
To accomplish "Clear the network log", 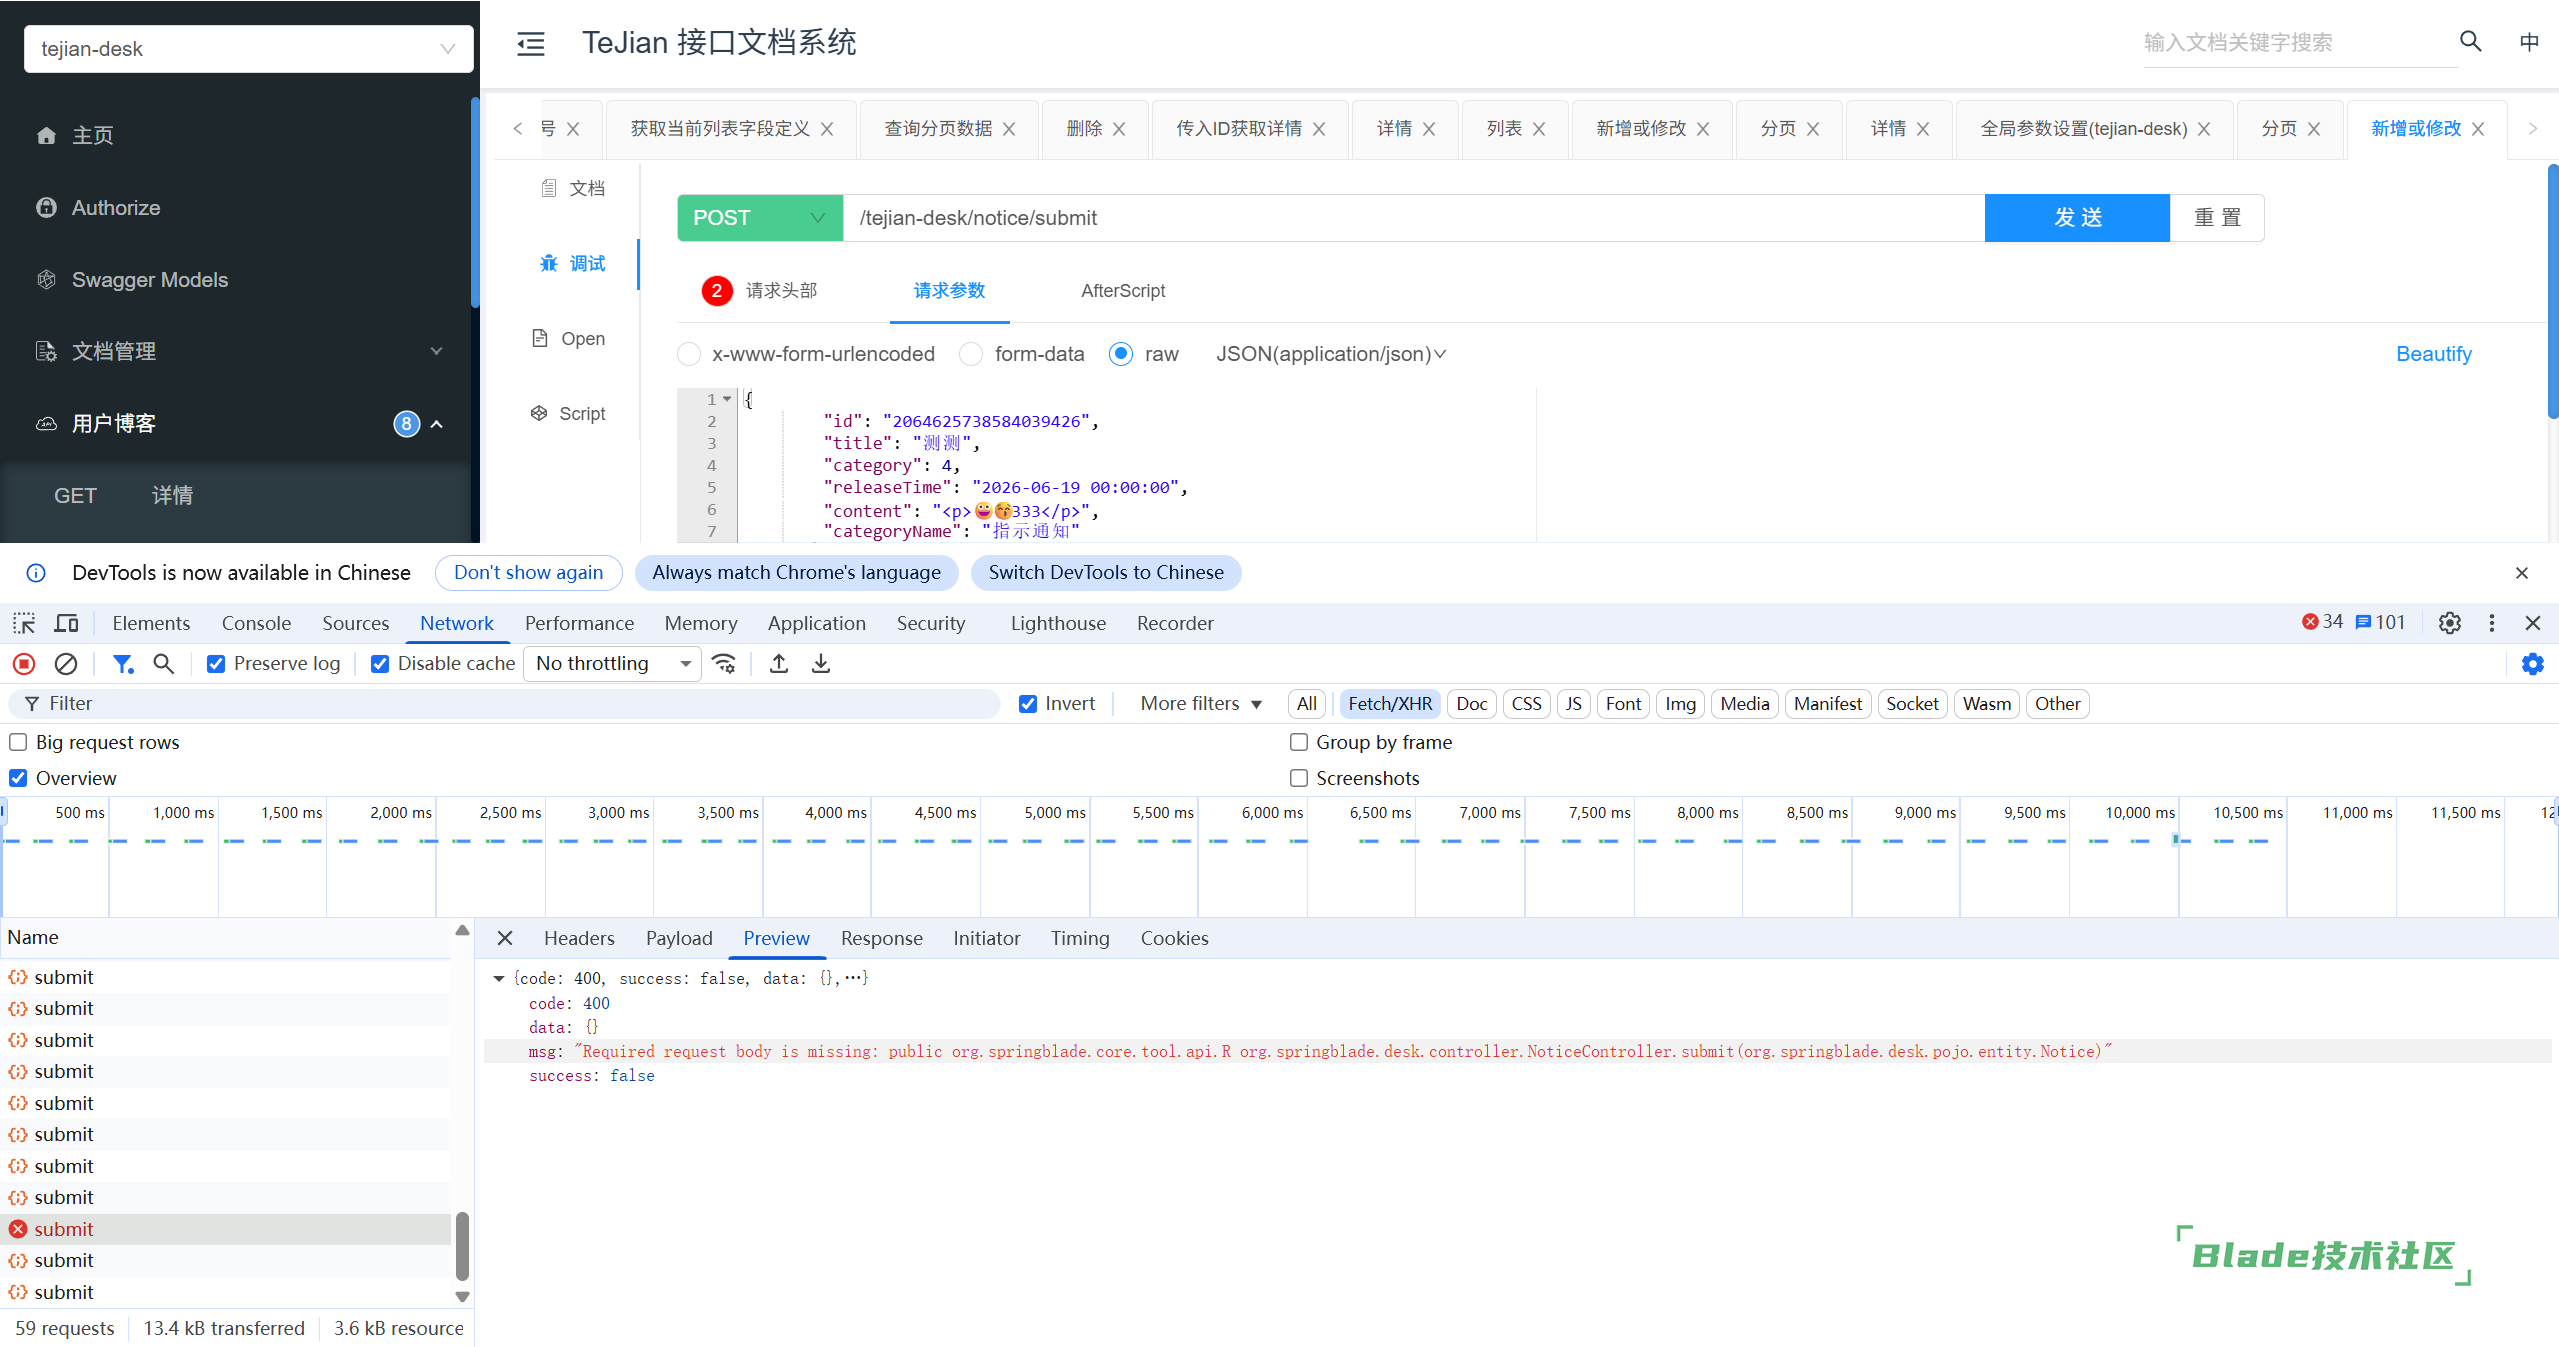I will click(66, 663).
